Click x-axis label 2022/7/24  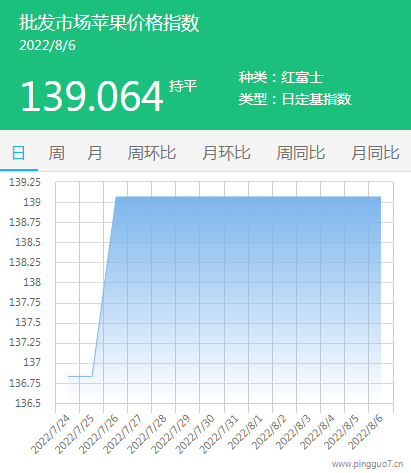(50, 434)
